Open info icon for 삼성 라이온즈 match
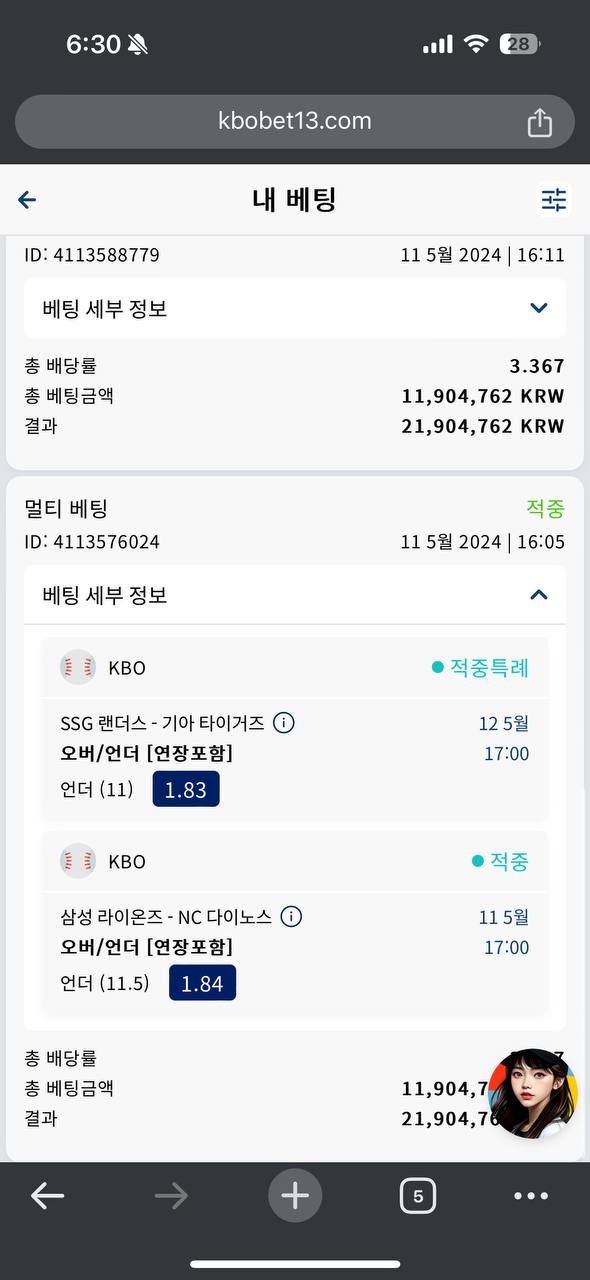The image size is (590, 1280). 291,916
